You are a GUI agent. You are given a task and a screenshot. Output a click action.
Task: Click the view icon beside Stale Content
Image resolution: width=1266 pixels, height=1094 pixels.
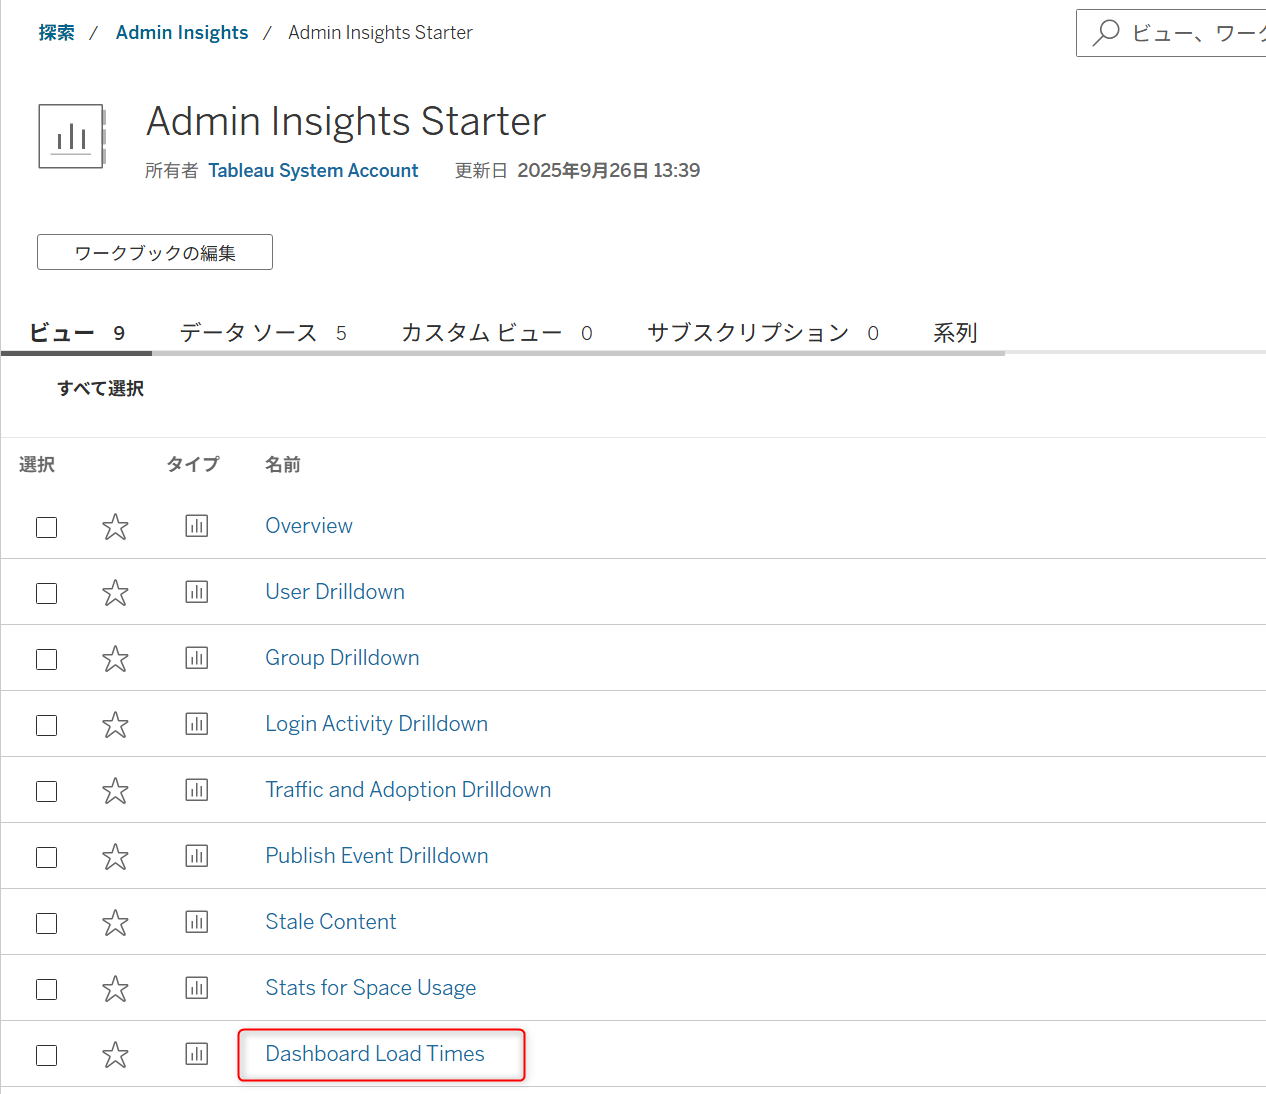(197, 922)
